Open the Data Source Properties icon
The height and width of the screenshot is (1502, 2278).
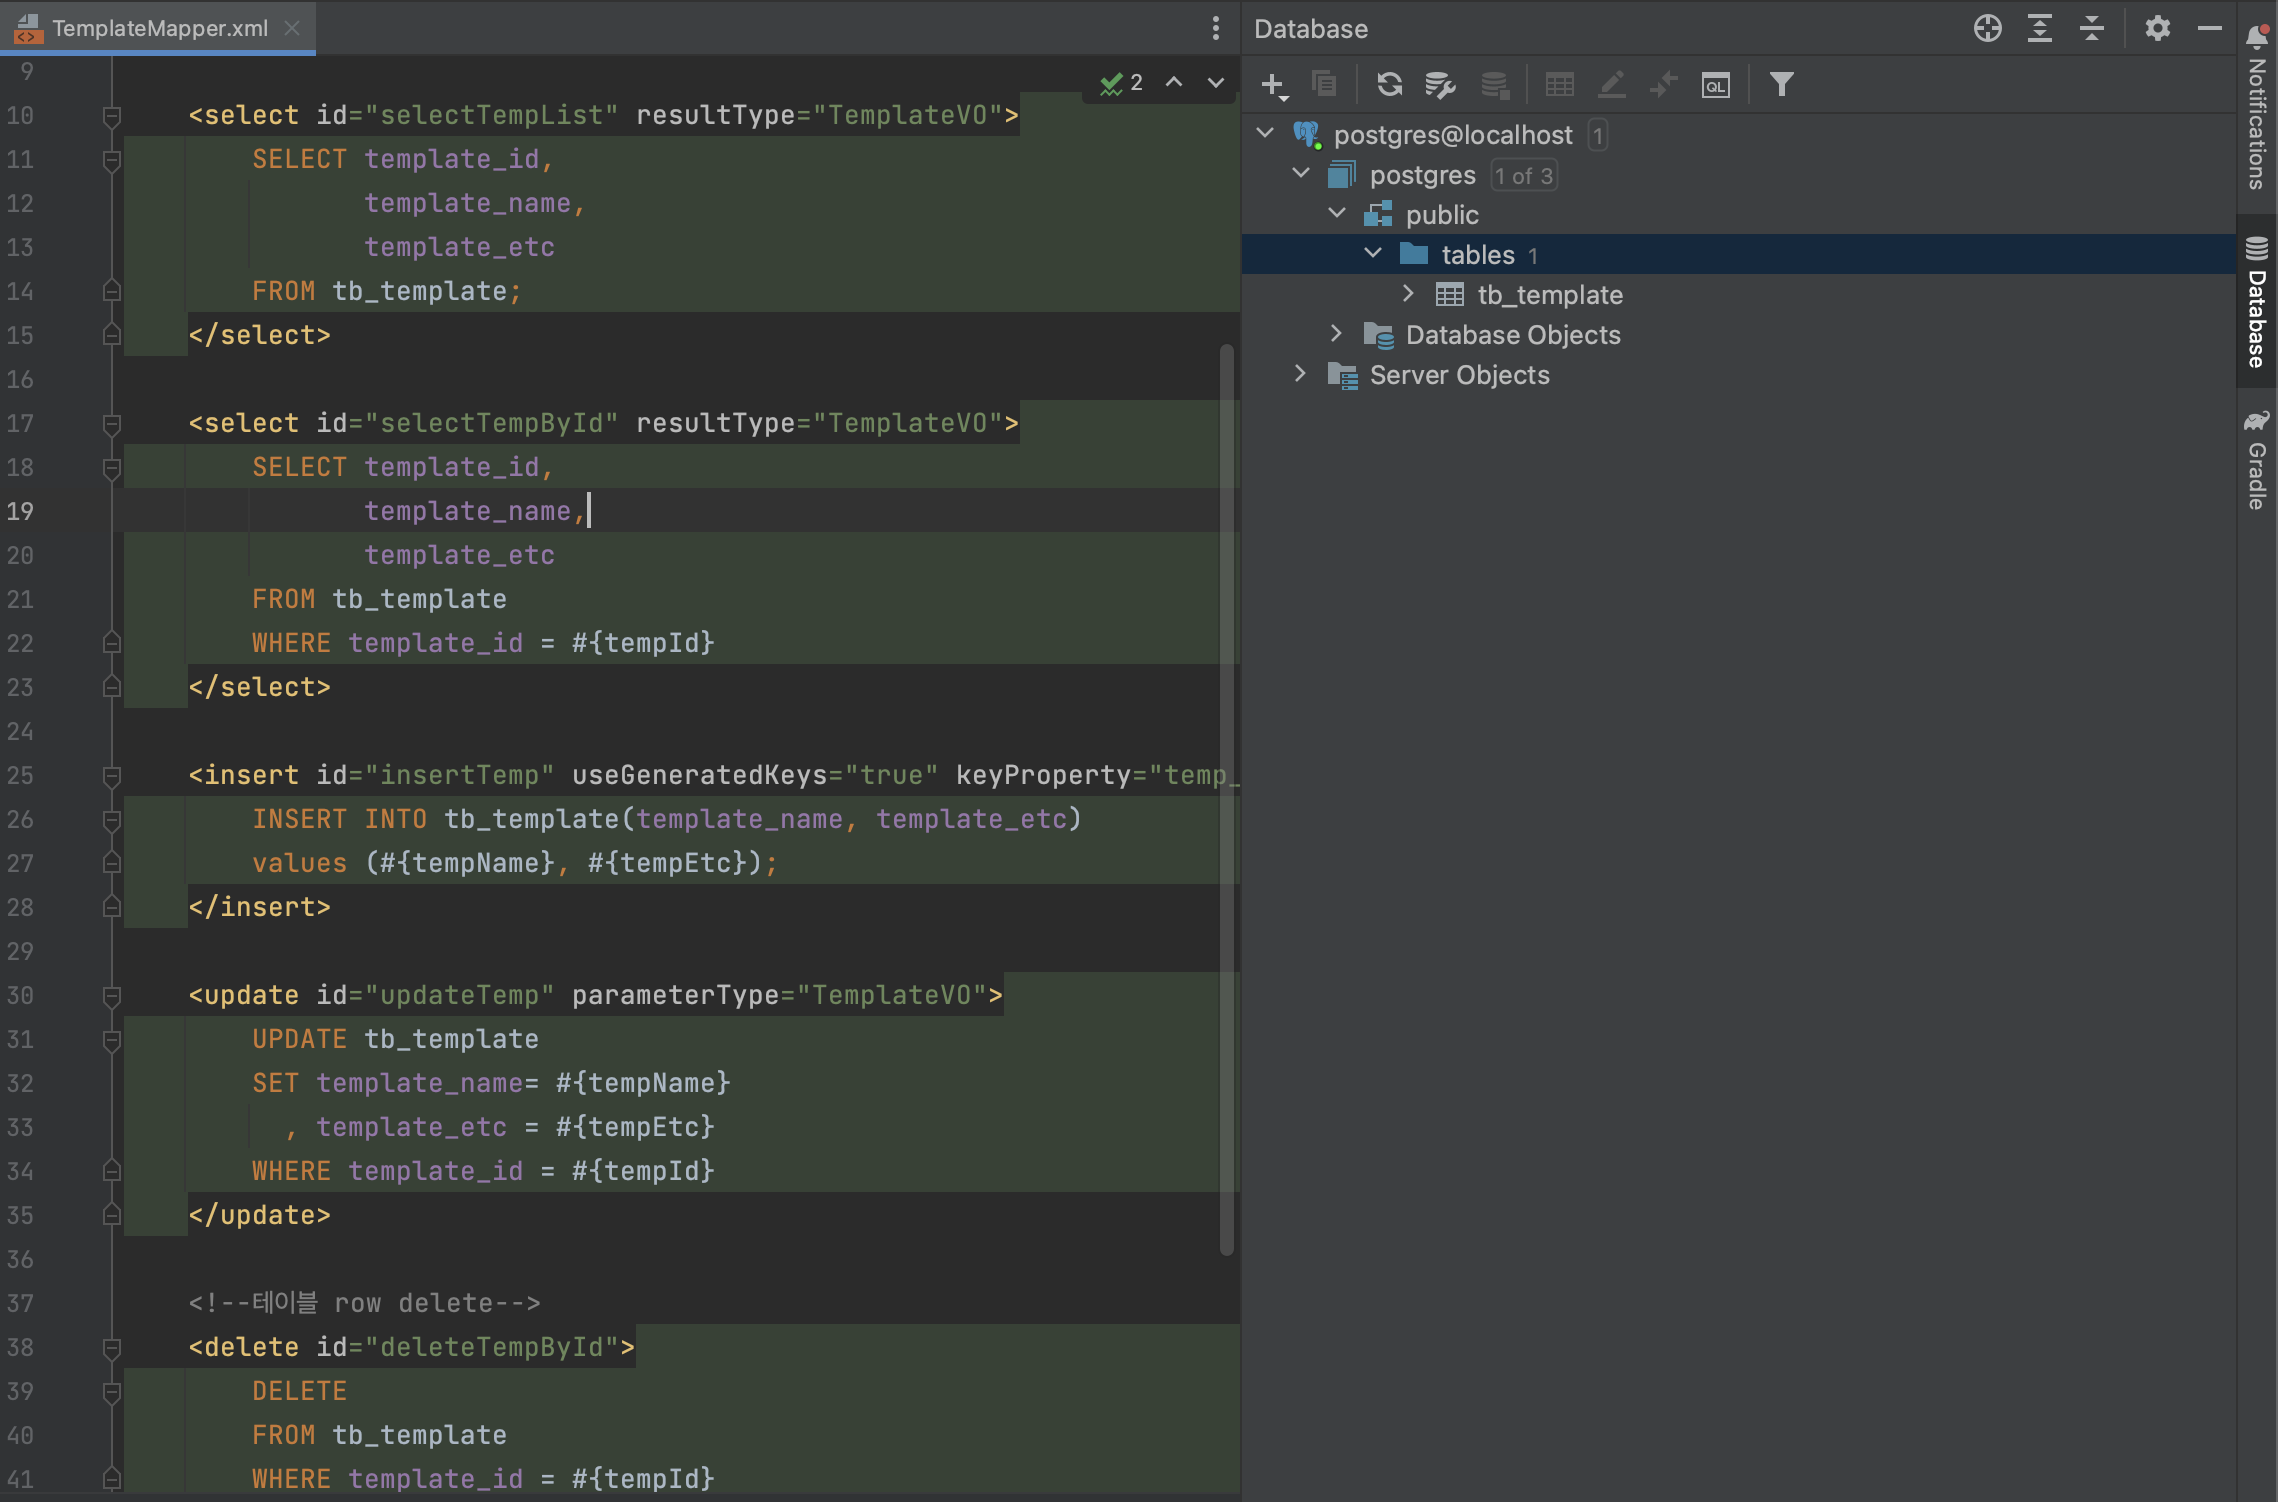coord(1439,85)
